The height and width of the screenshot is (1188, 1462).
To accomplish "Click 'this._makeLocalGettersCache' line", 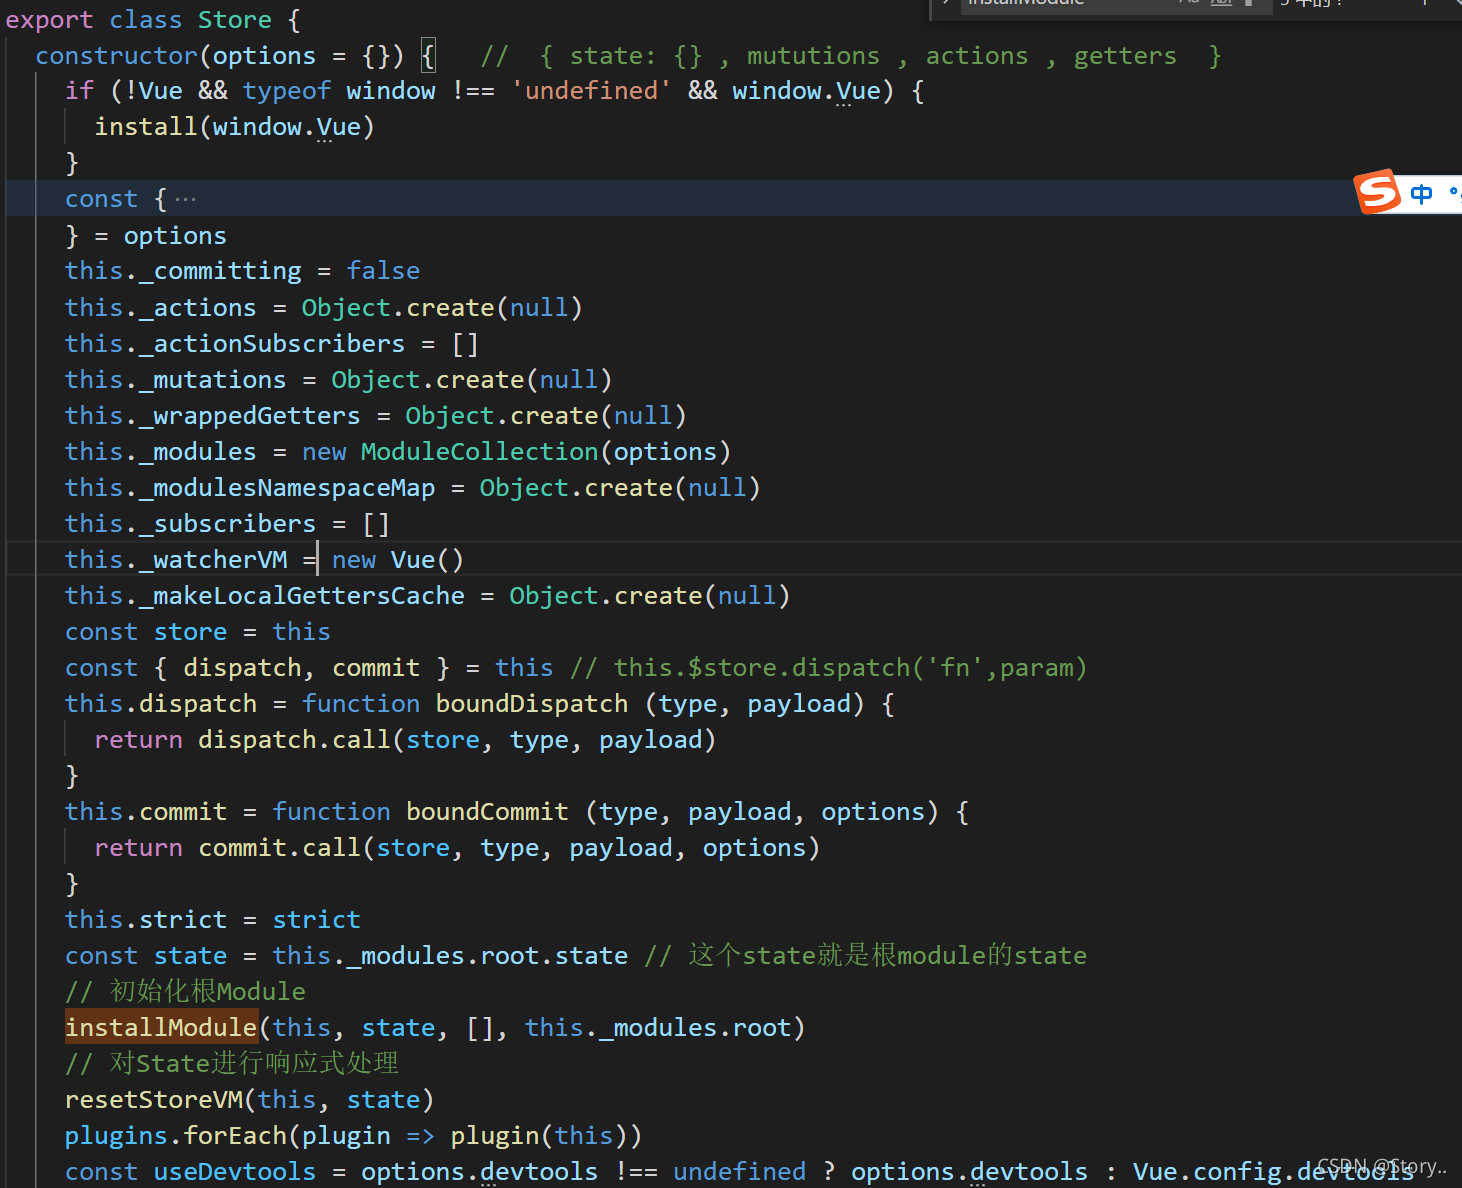I will pos(427,595).
